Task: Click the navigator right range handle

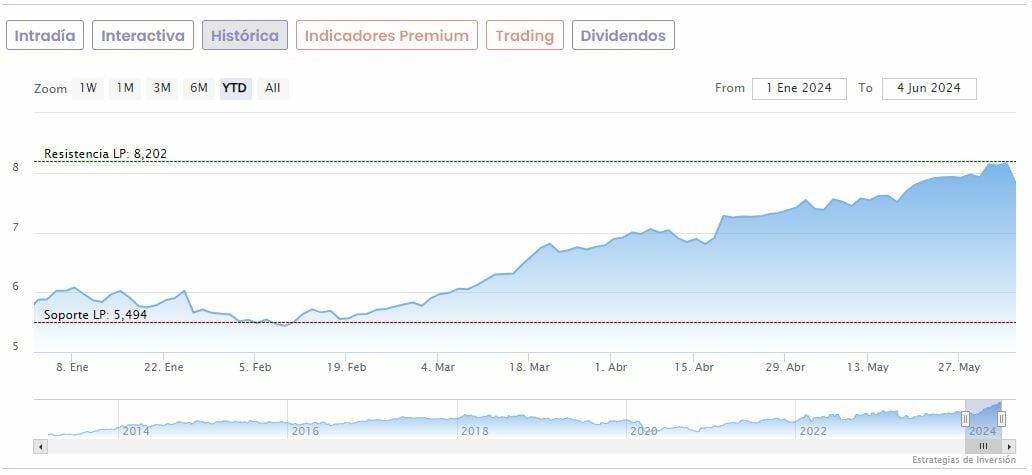Action: 1001,418
